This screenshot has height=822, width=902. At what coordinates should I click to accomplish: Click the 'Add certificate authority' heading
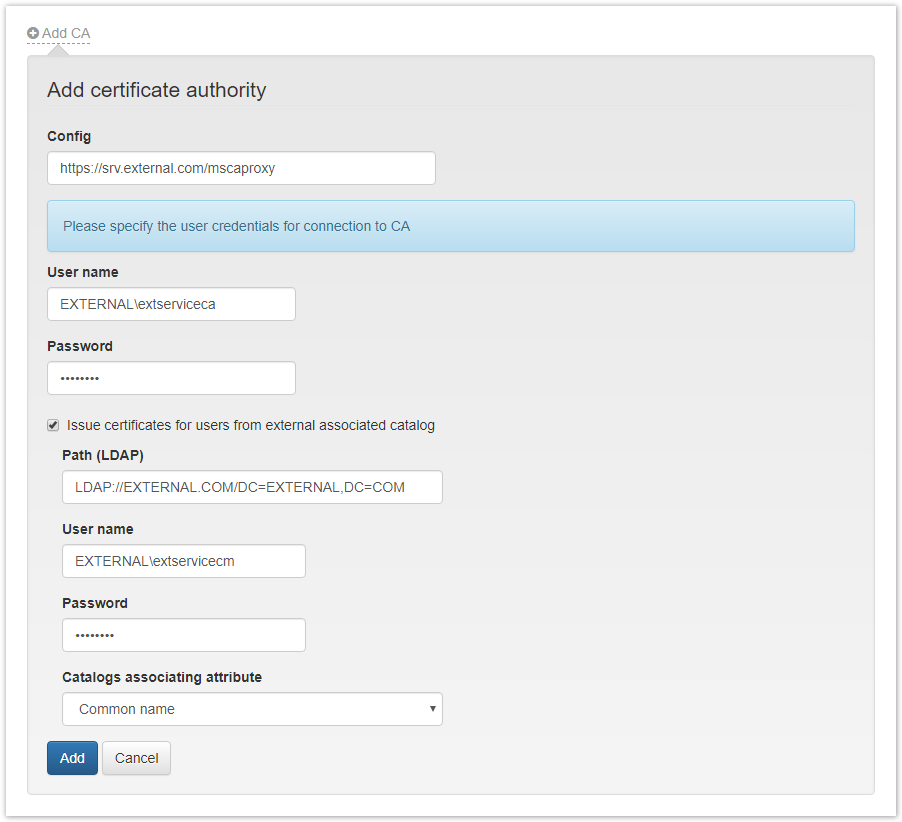tap(156, 90)
